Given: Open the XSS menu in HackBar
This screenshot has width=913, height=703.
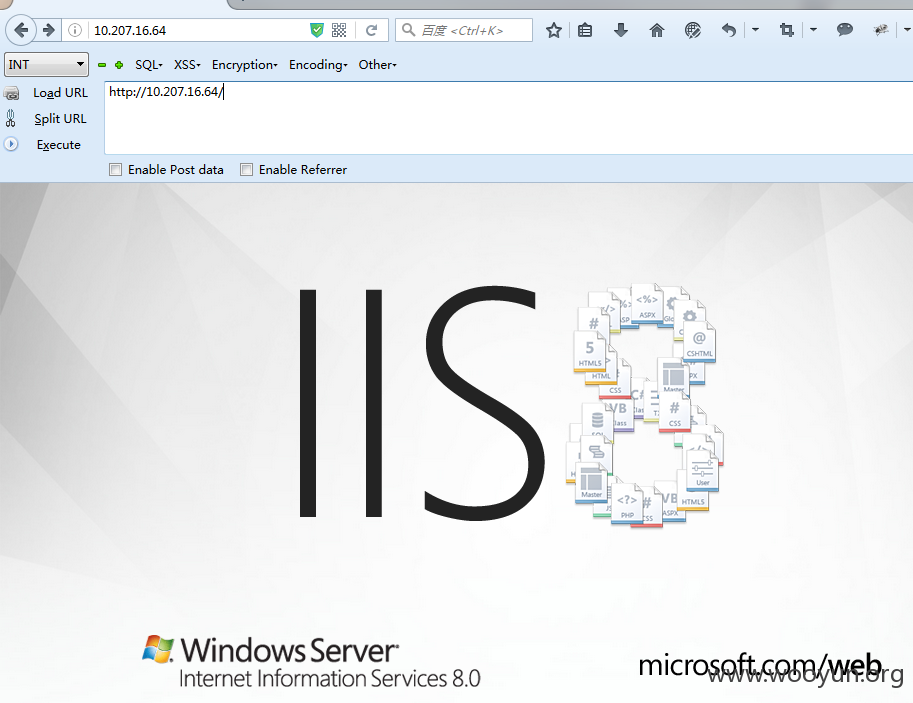Looking at the screenshot, I should coord(187,65).
